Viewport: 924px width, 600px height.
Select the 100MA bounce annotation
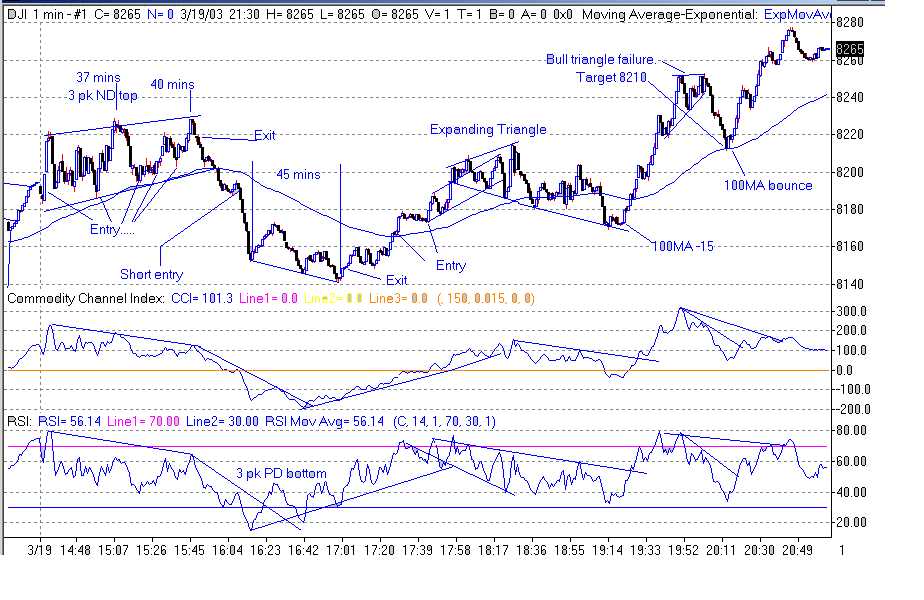[767, 185]
